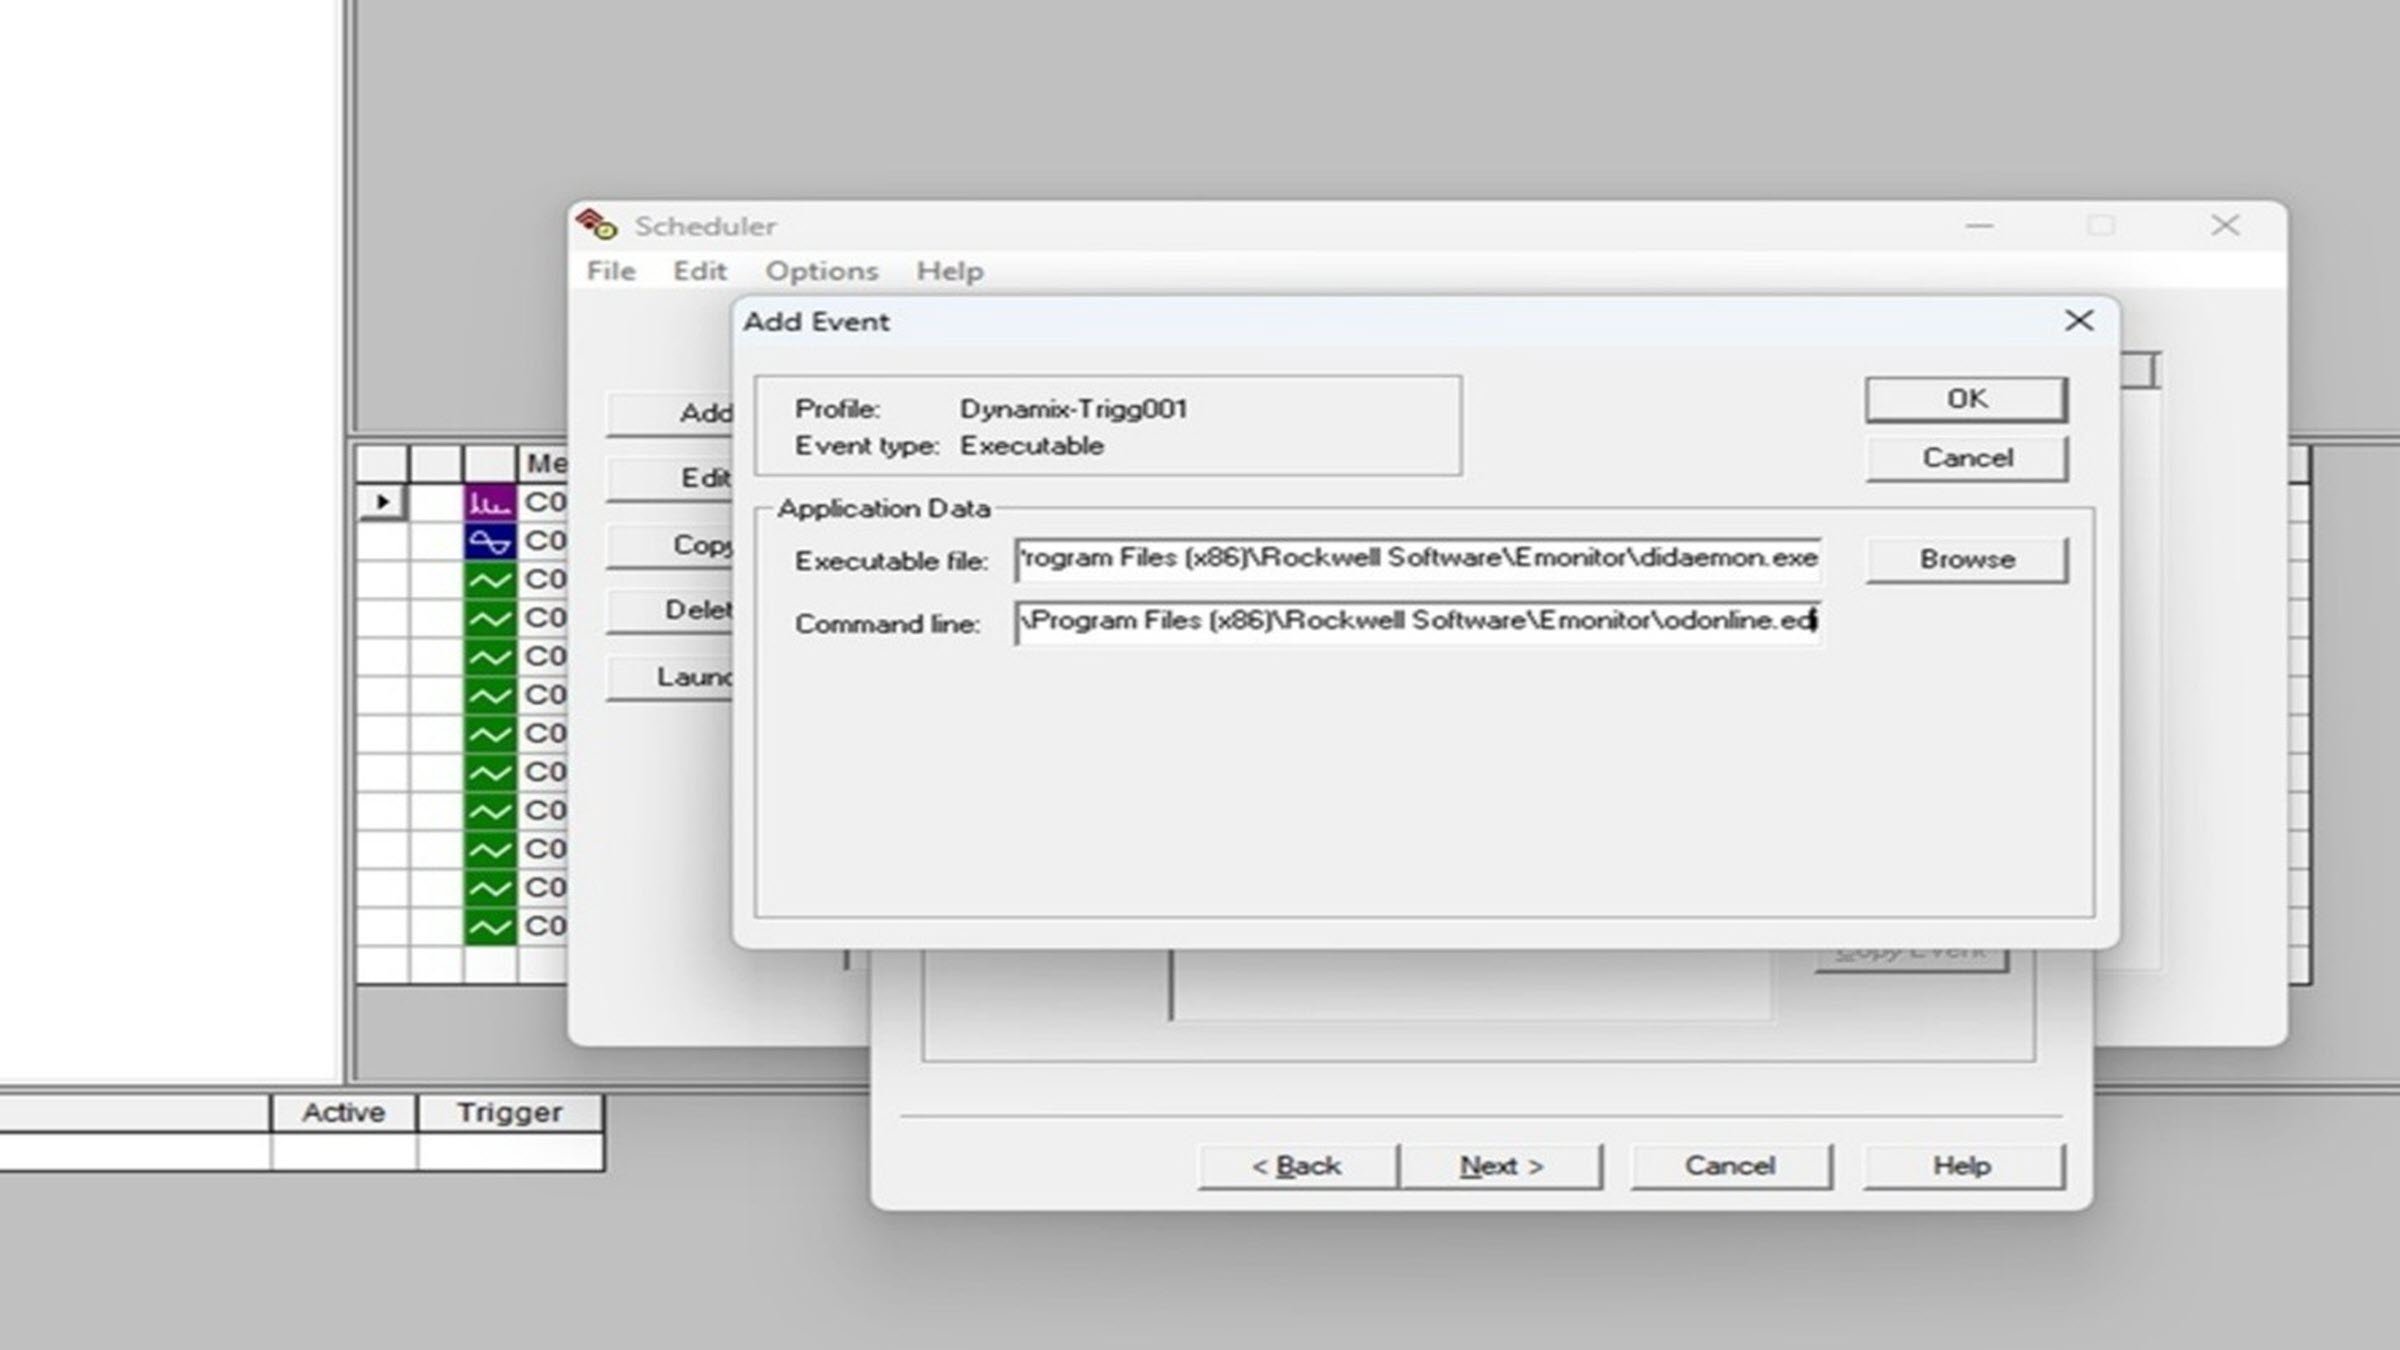Click OK in the Add Event dialog
2400x1350 pixels.
point(1966,399)
